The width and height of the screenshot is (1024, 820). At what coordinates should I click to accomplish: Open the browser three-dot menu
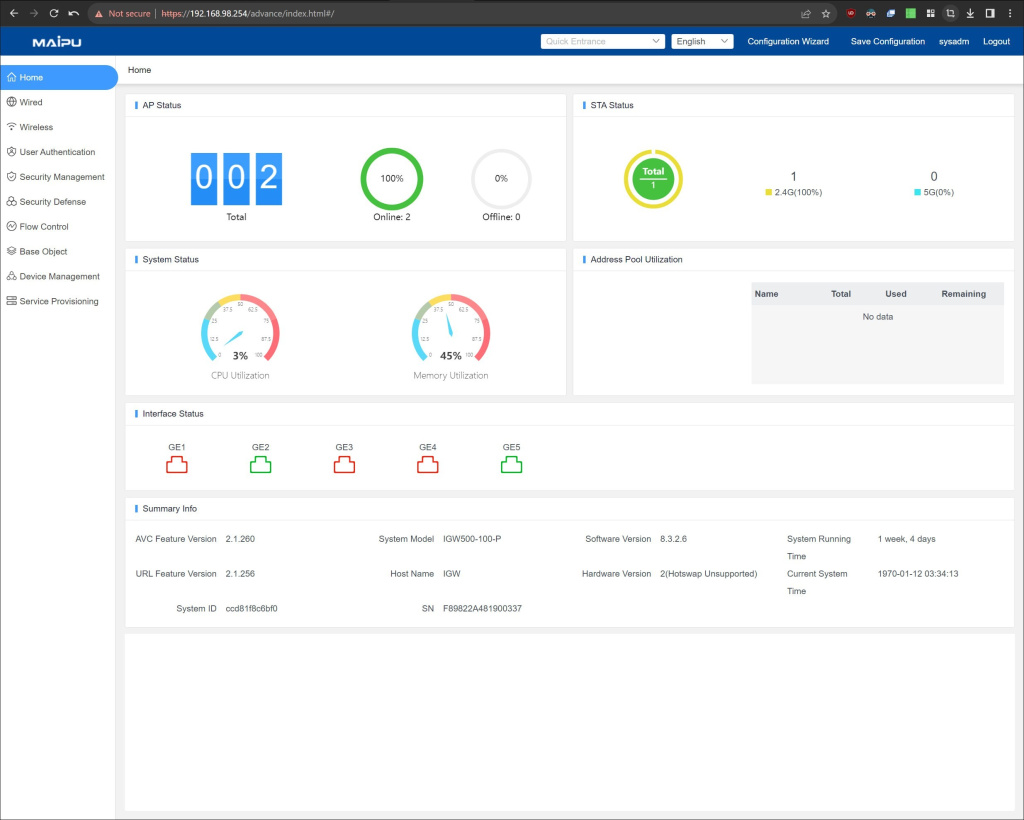pyautogui.click(x=1010, y=13)
